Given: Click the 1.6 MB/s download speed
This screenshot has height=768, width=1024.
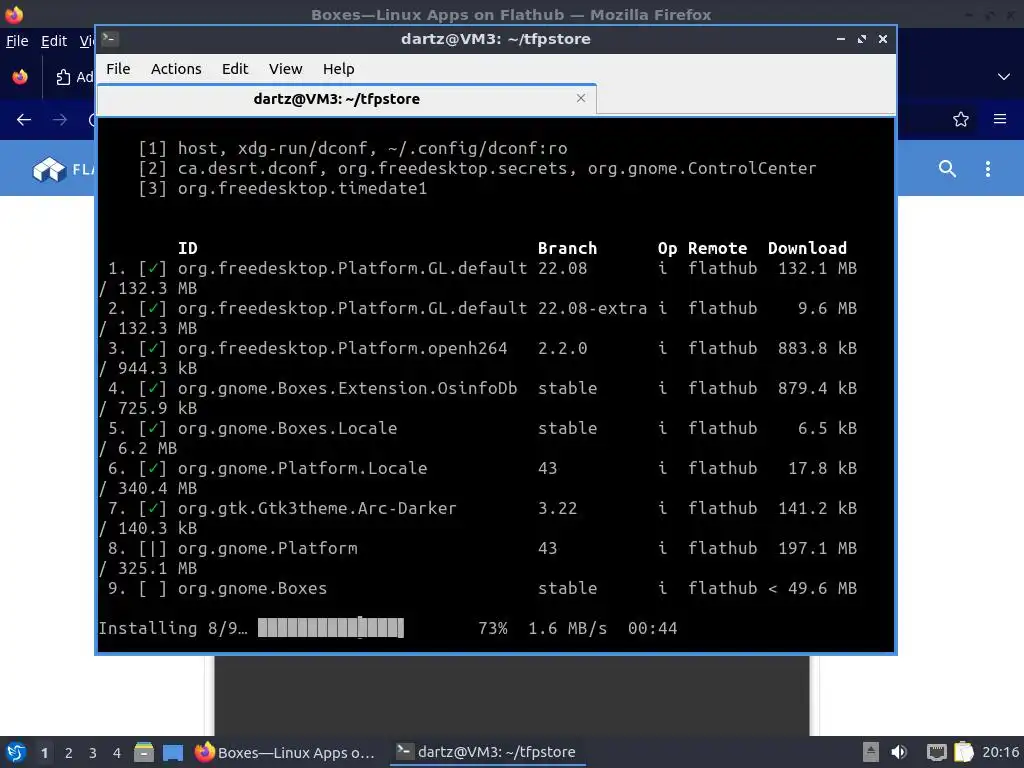Looking at the screenshot, I should tap(567, 628).
